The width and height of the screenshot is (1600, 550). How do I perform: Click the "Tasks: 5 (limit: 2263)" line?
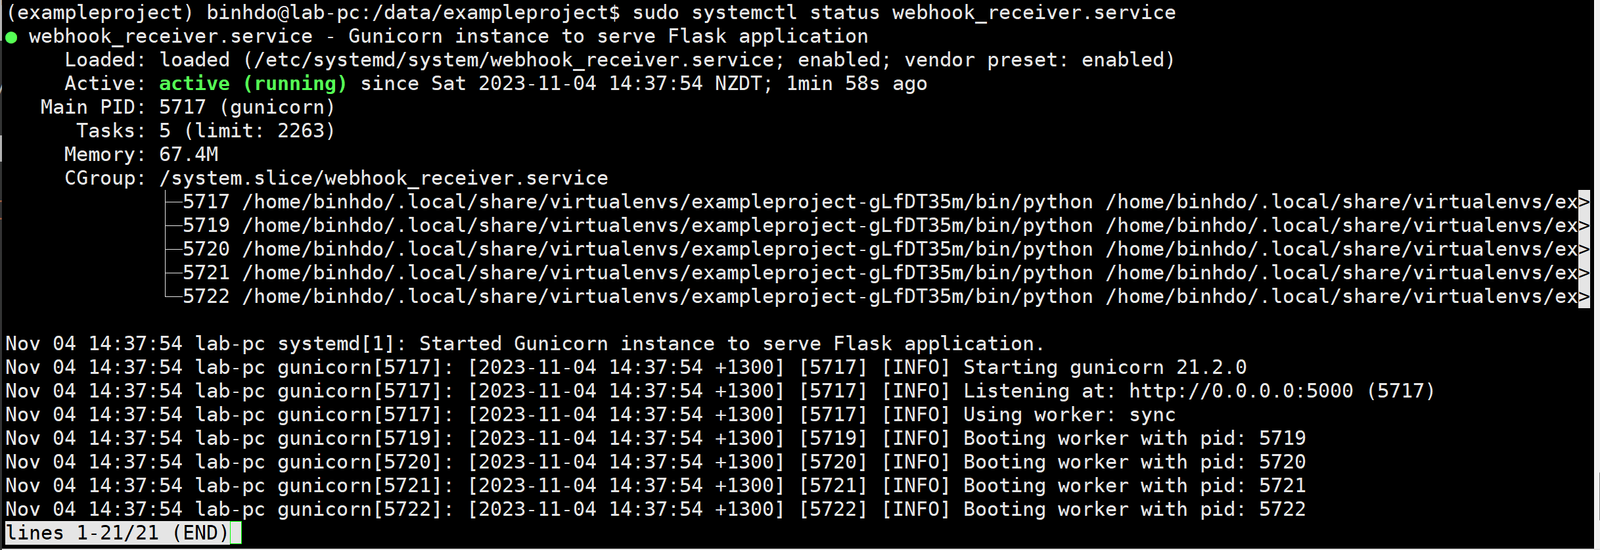(x=205, y=131)
